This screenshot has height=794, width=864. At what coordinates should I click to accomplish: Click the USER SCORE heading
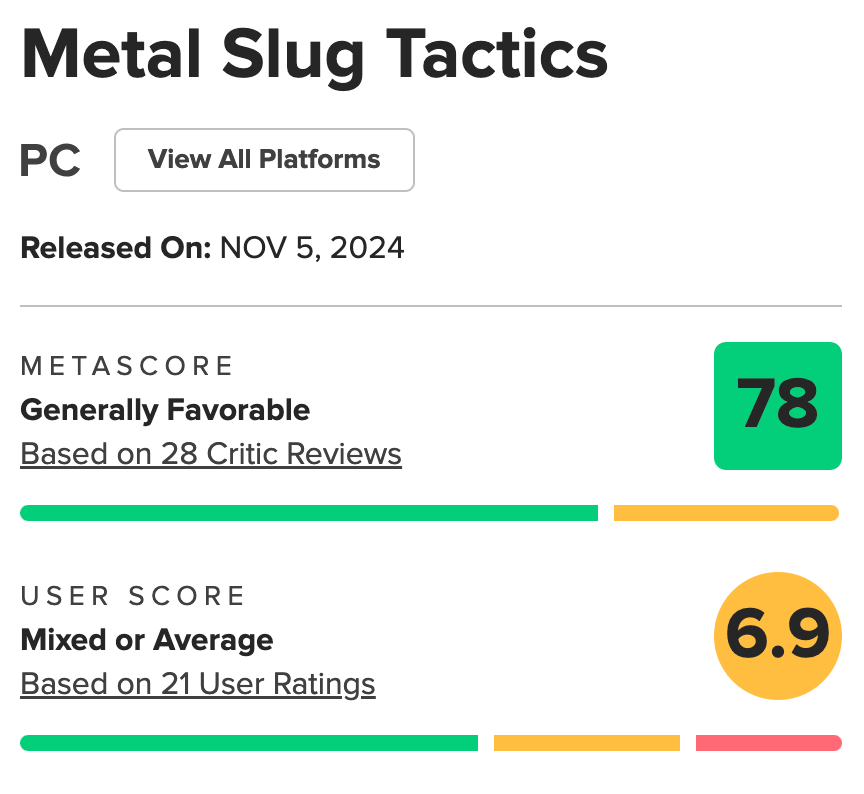(x=133, y=596)
